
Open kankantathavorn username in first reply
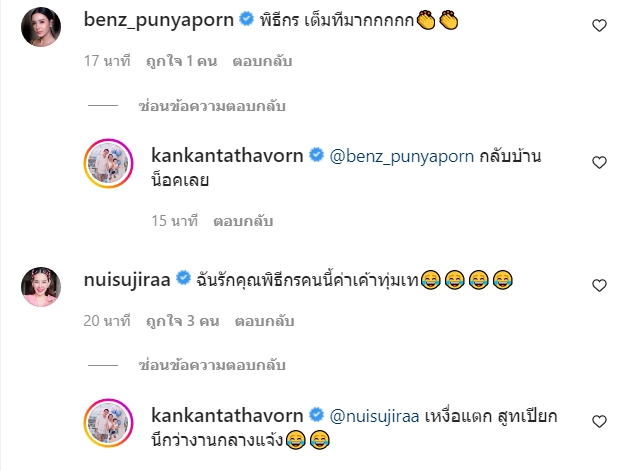click(227, 155)
